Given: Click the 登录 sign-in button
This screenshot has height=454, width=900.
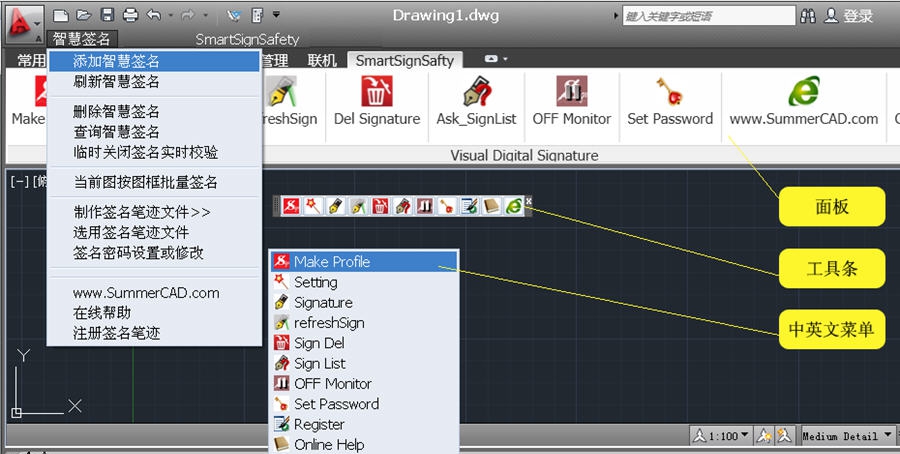Looking at the screenshot, I should click(849, 16).
